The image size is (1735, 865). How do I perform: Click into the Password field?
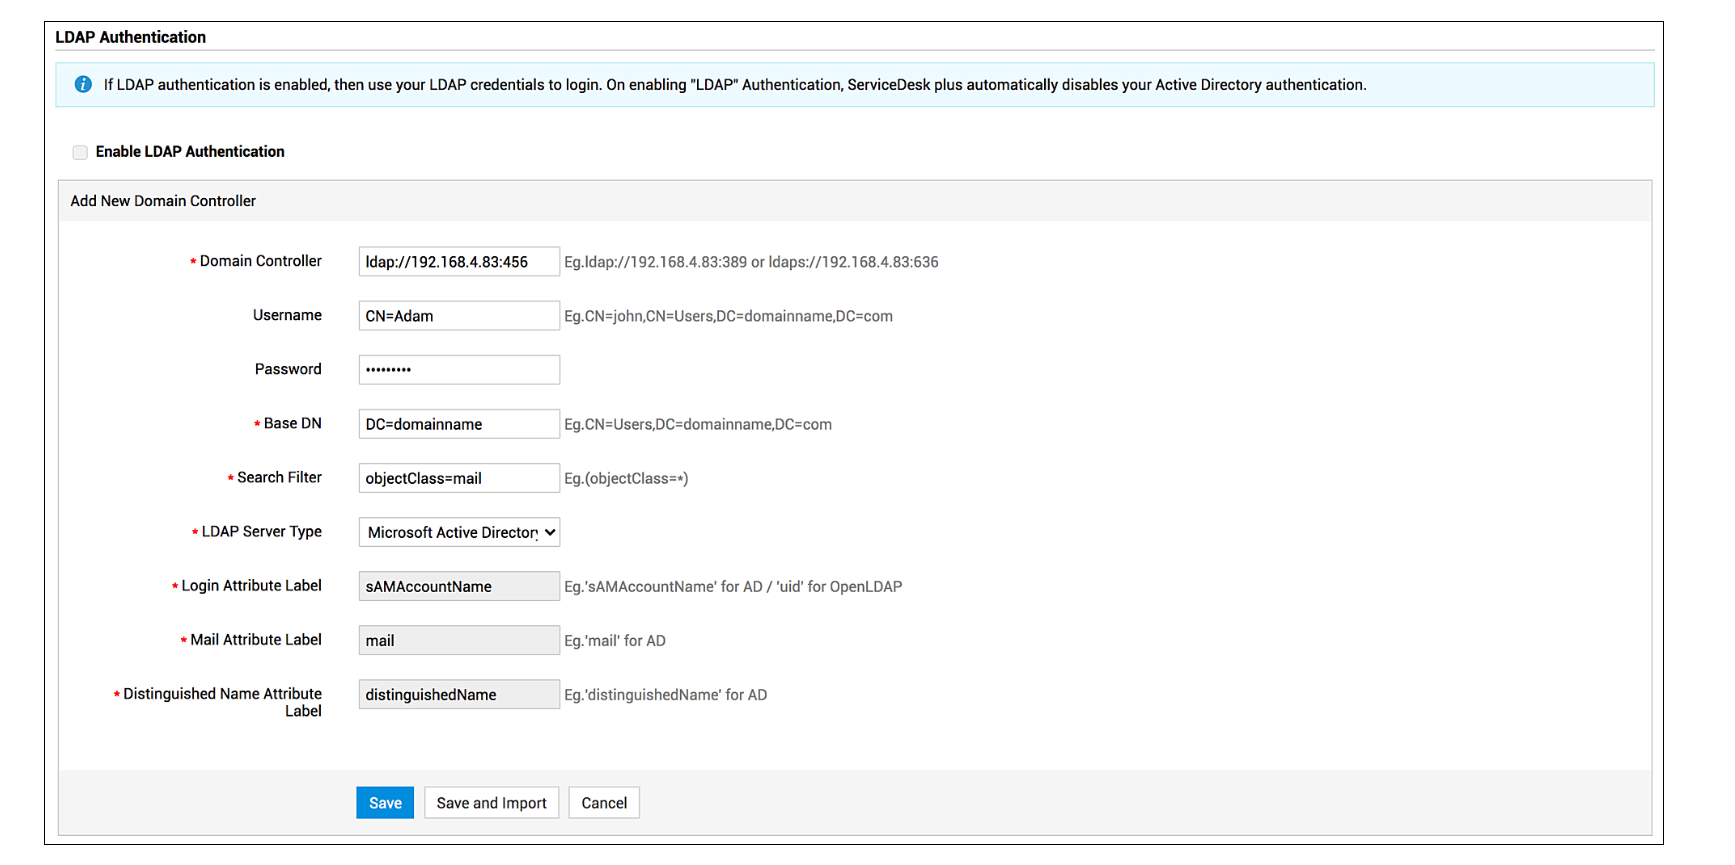pos(459,370)
